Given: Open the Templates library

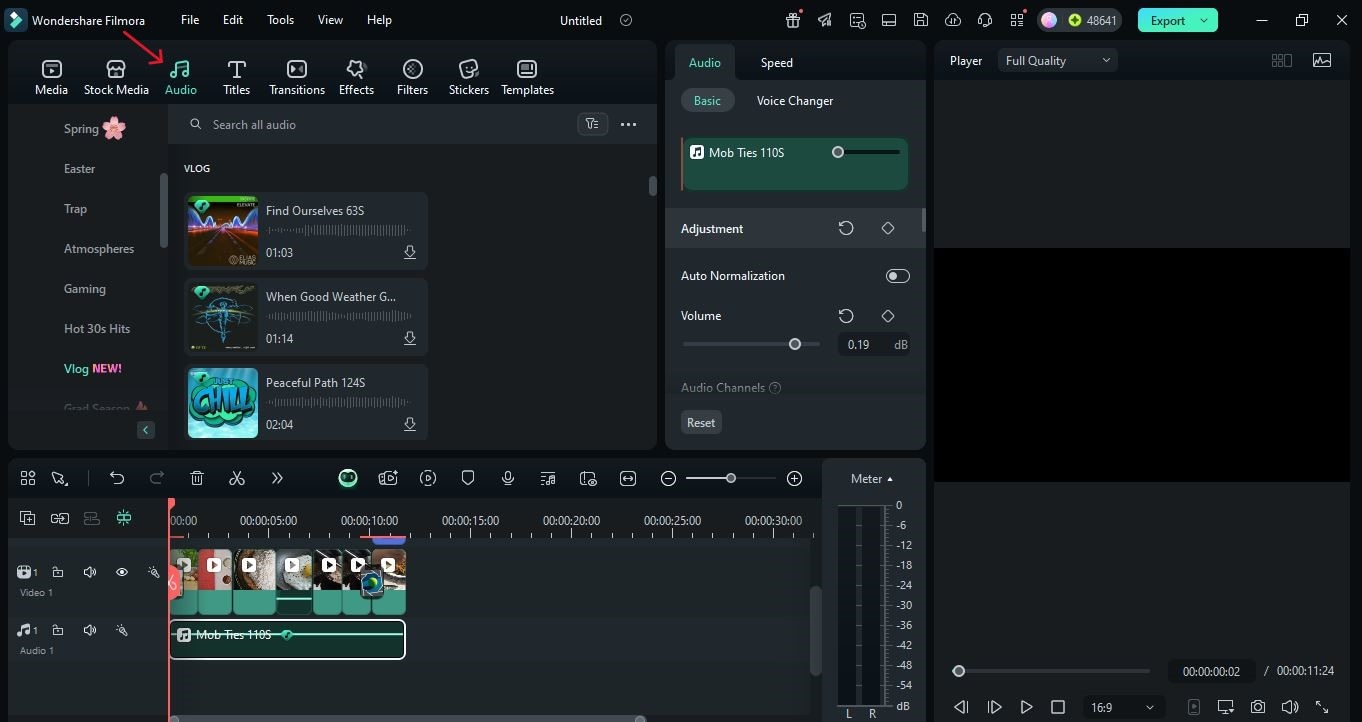Looking at the screenshot, I should tap(527, 77).
